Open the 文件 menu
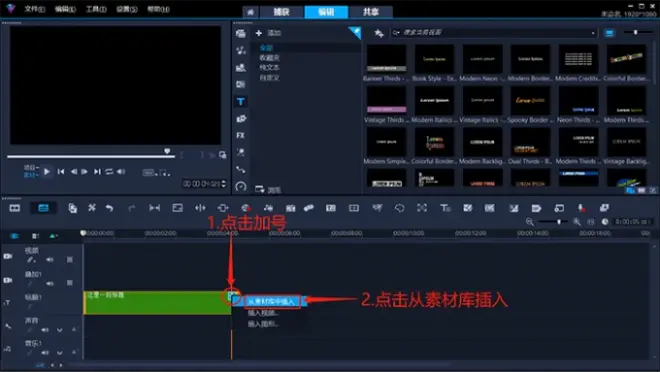This screenshot has width=660, height=372. [x=35, y=9]
